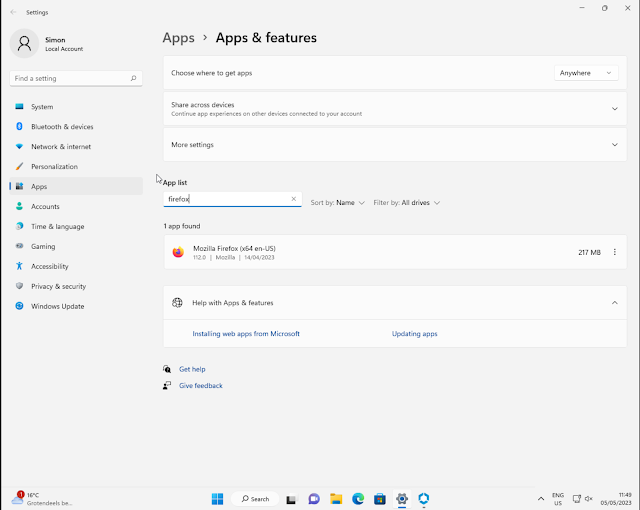The image size is (640, 510).
Task: Open the weather widget showing 16°C
Action: tap(42, 499)
